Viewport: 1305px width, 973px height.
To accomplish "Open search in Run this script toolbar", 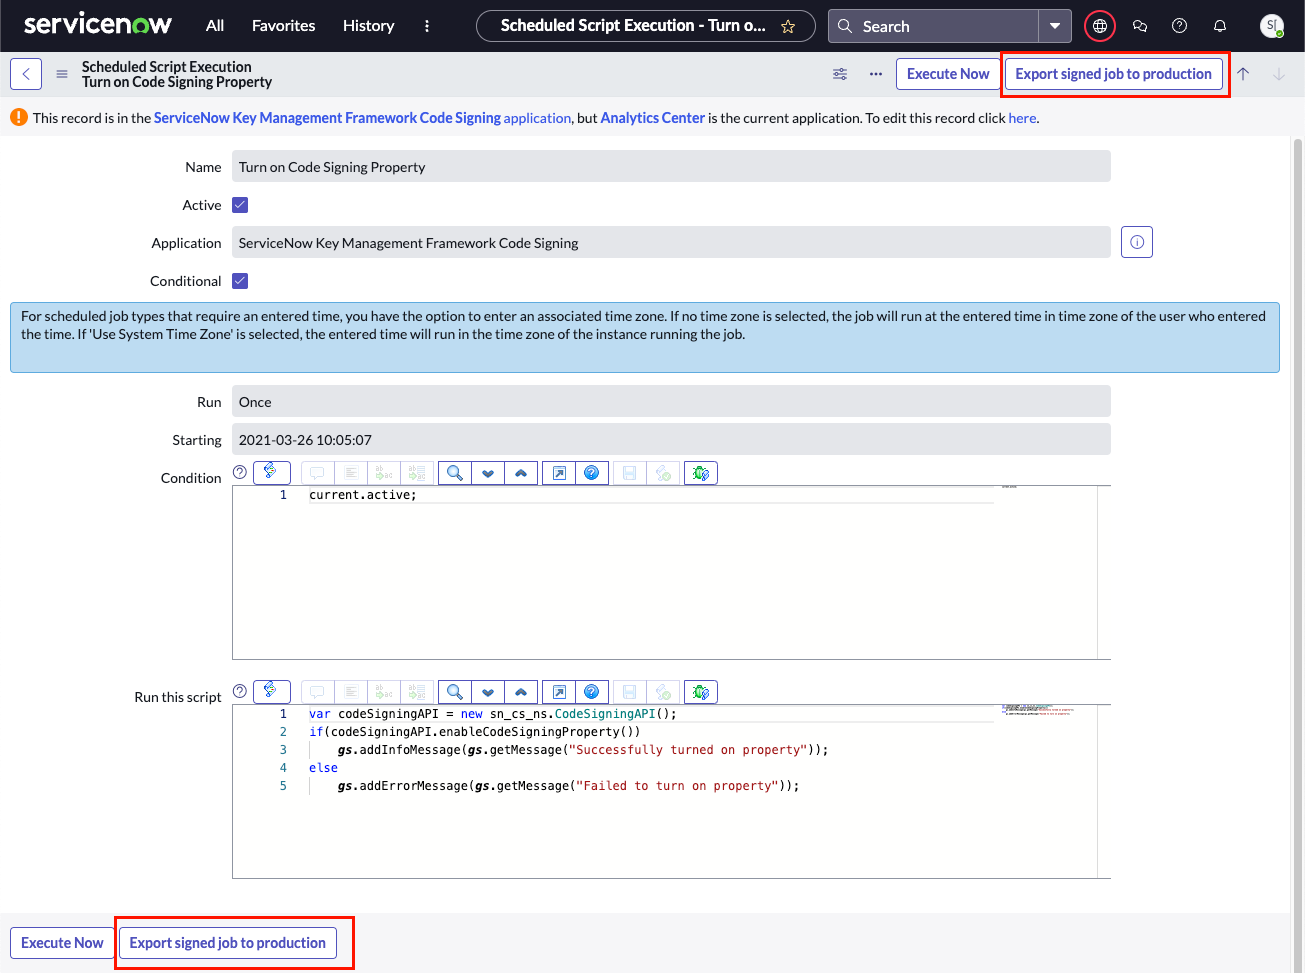I will click(455, 691).
